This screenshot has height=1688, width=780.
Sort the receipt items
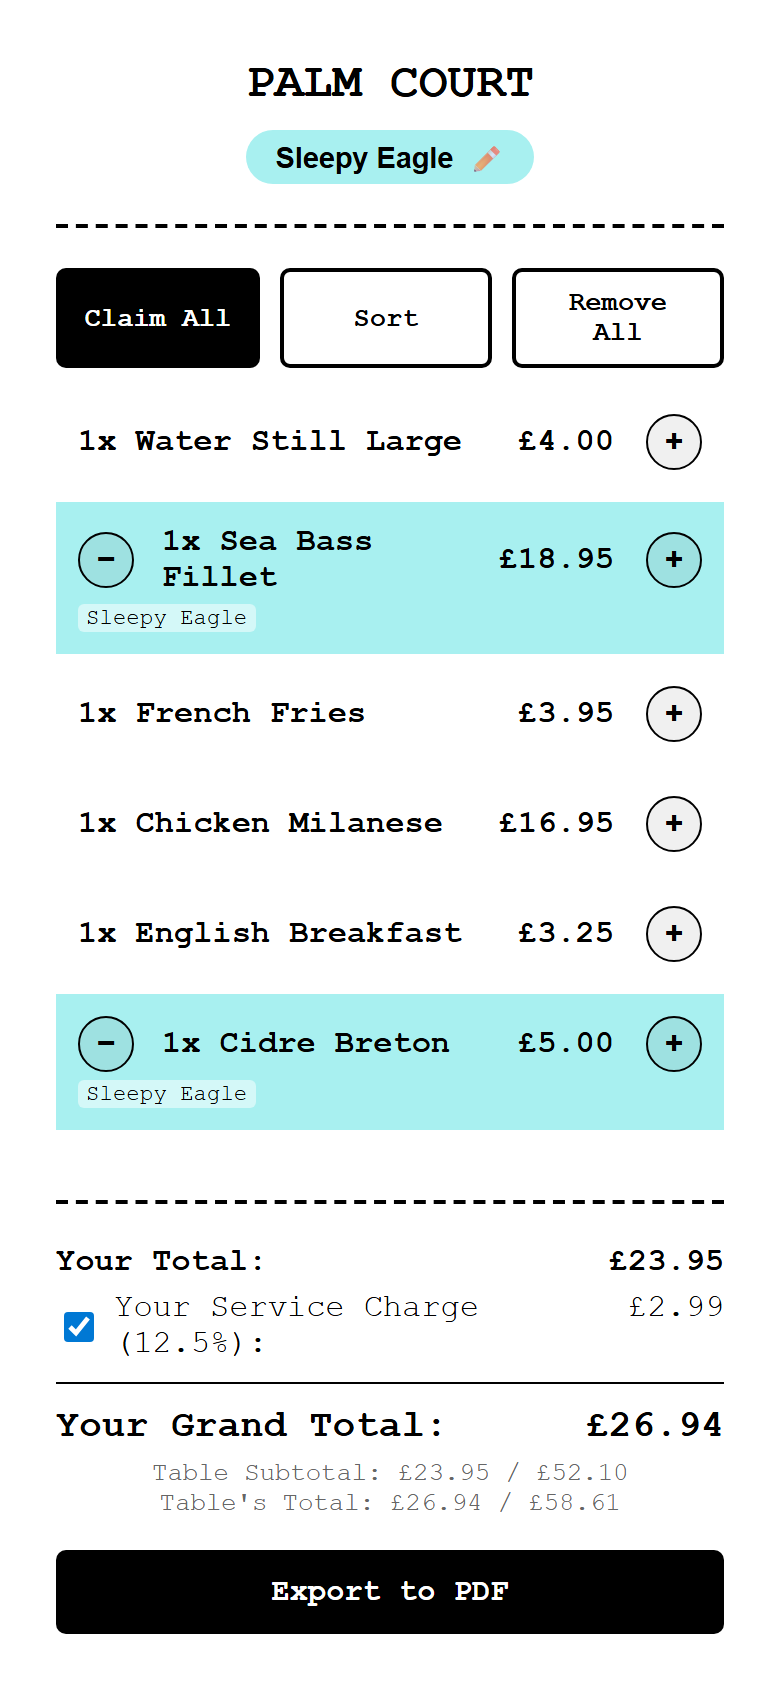(386, 318)
